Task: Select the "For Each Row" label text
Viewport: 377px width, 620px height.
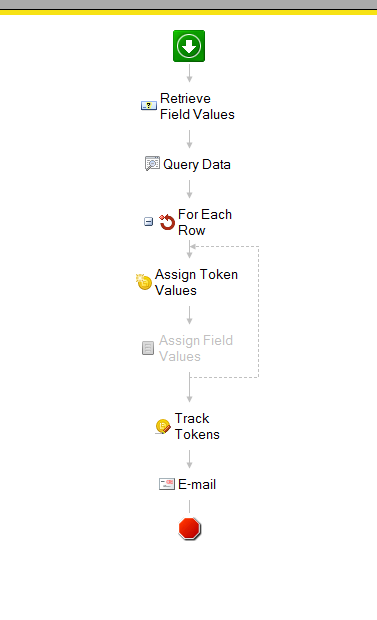Action: [205, 222]
